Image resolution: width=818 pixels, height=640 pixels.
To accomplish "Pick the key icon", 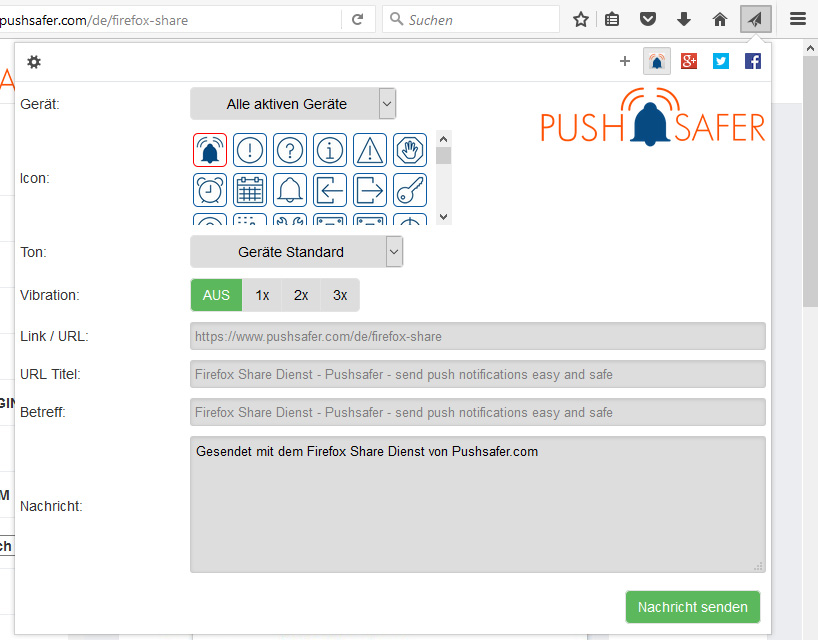I will pyautogui.click(x=410, y=190).
